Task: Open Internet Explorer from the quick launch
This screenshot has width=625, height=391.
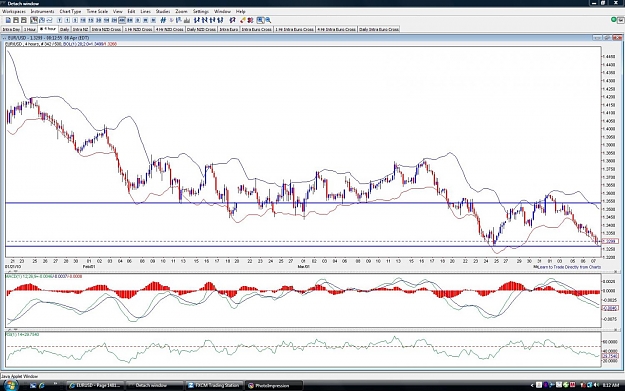Action: click(x=42, y=385)
